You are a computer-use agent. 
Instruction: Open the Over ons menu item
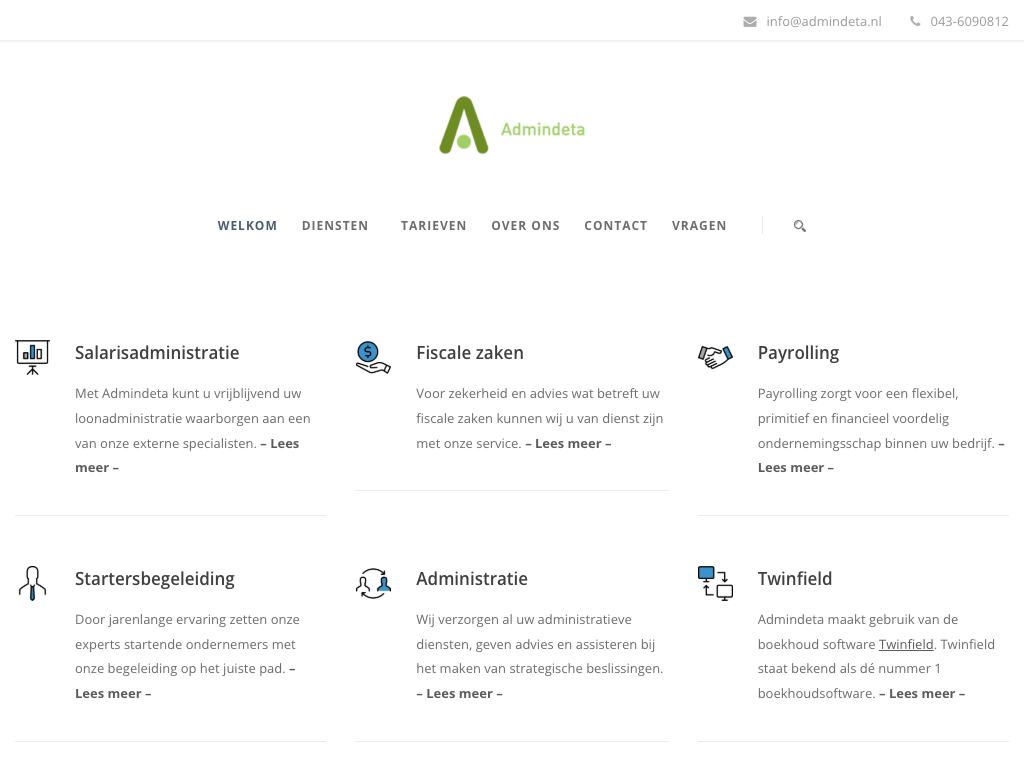[526, 226]
